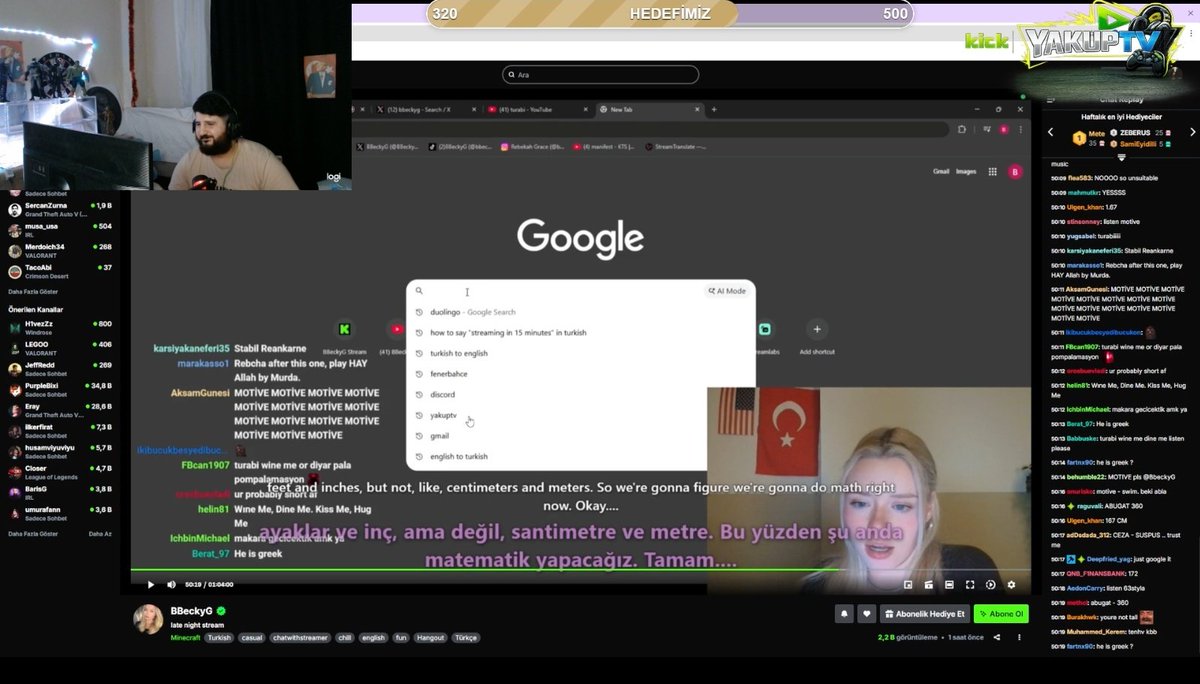Mute the stream volume speaker icon

tap(171, 584)
